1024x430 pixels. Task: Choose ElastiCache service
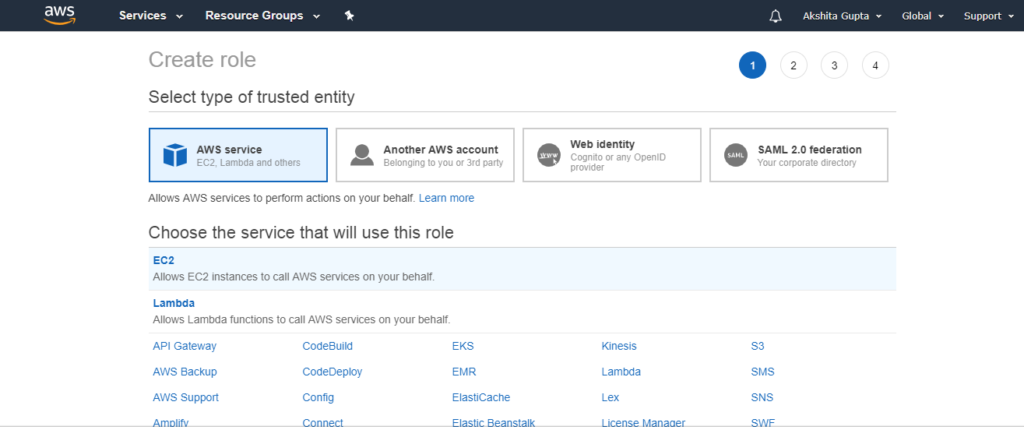pos(481,397)
